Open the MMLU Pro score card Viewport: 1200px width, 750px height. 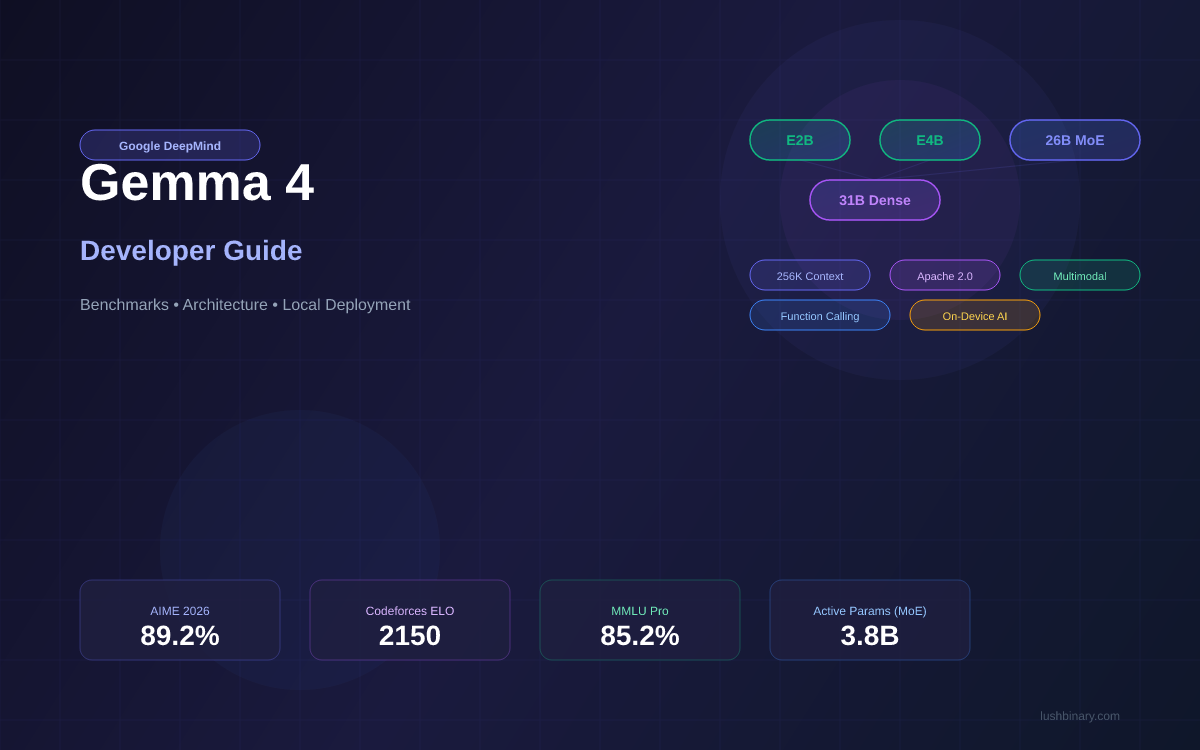tap(640, 620)
